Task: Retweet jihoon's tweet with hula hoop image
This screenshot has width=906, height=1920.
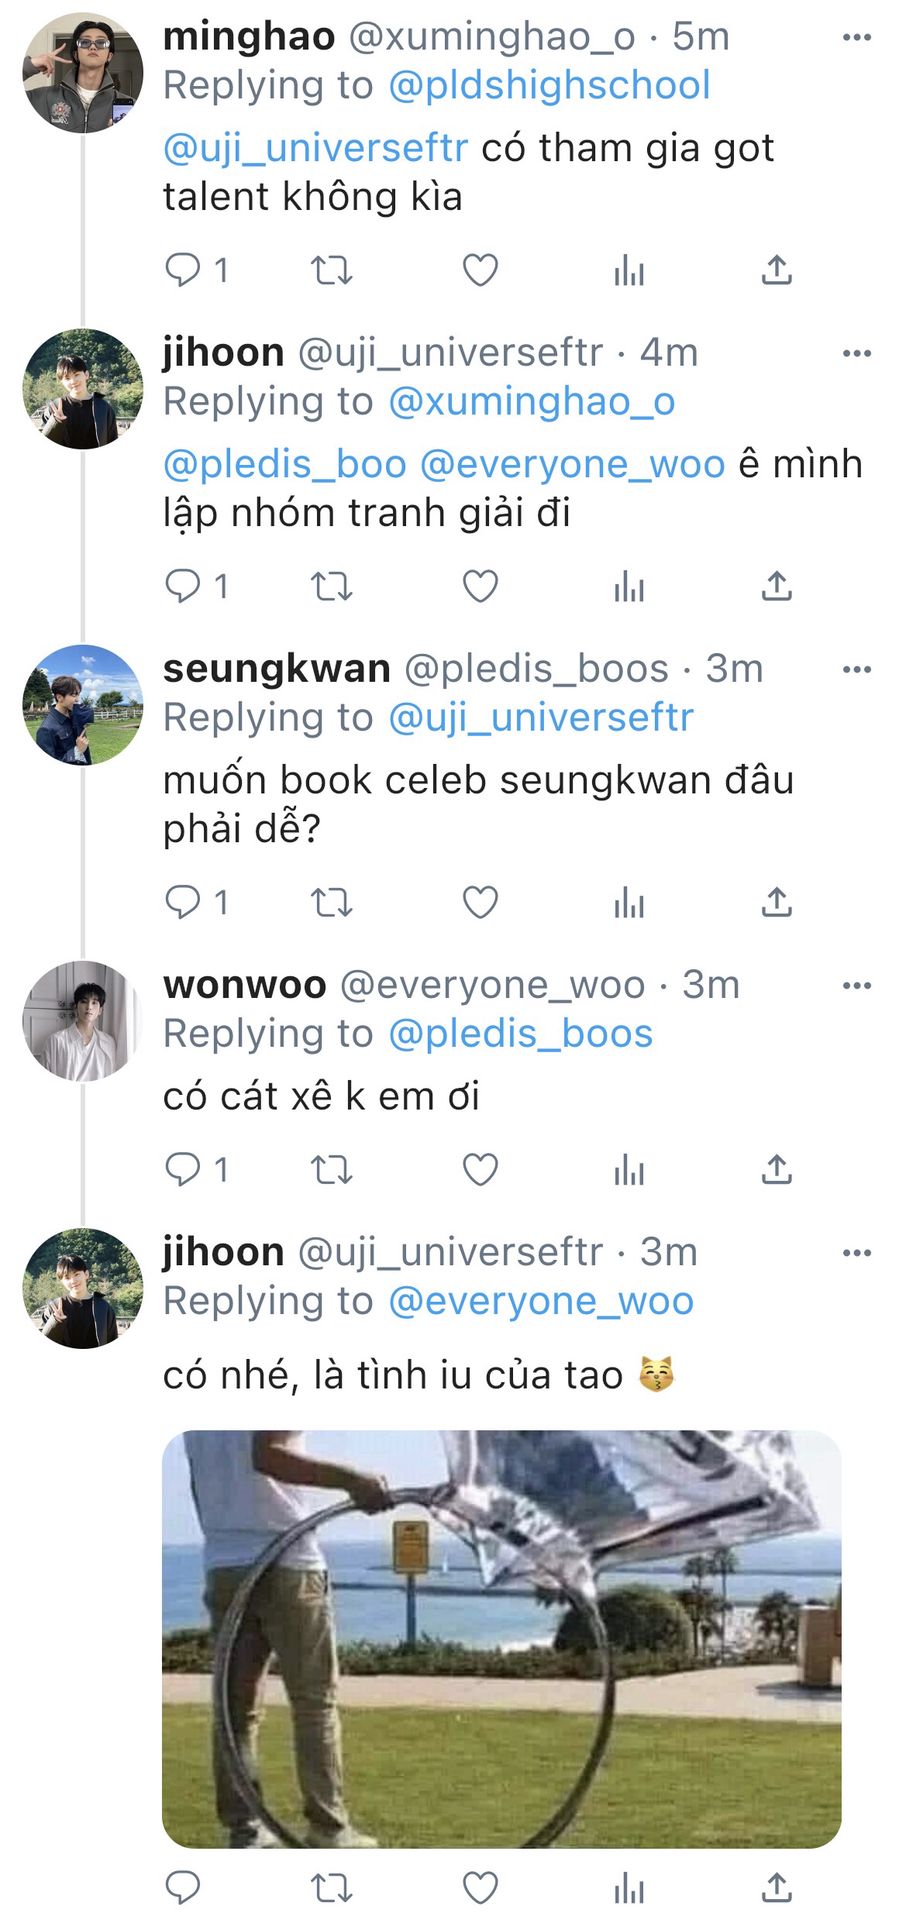Action: click(x=331, y=1889)
